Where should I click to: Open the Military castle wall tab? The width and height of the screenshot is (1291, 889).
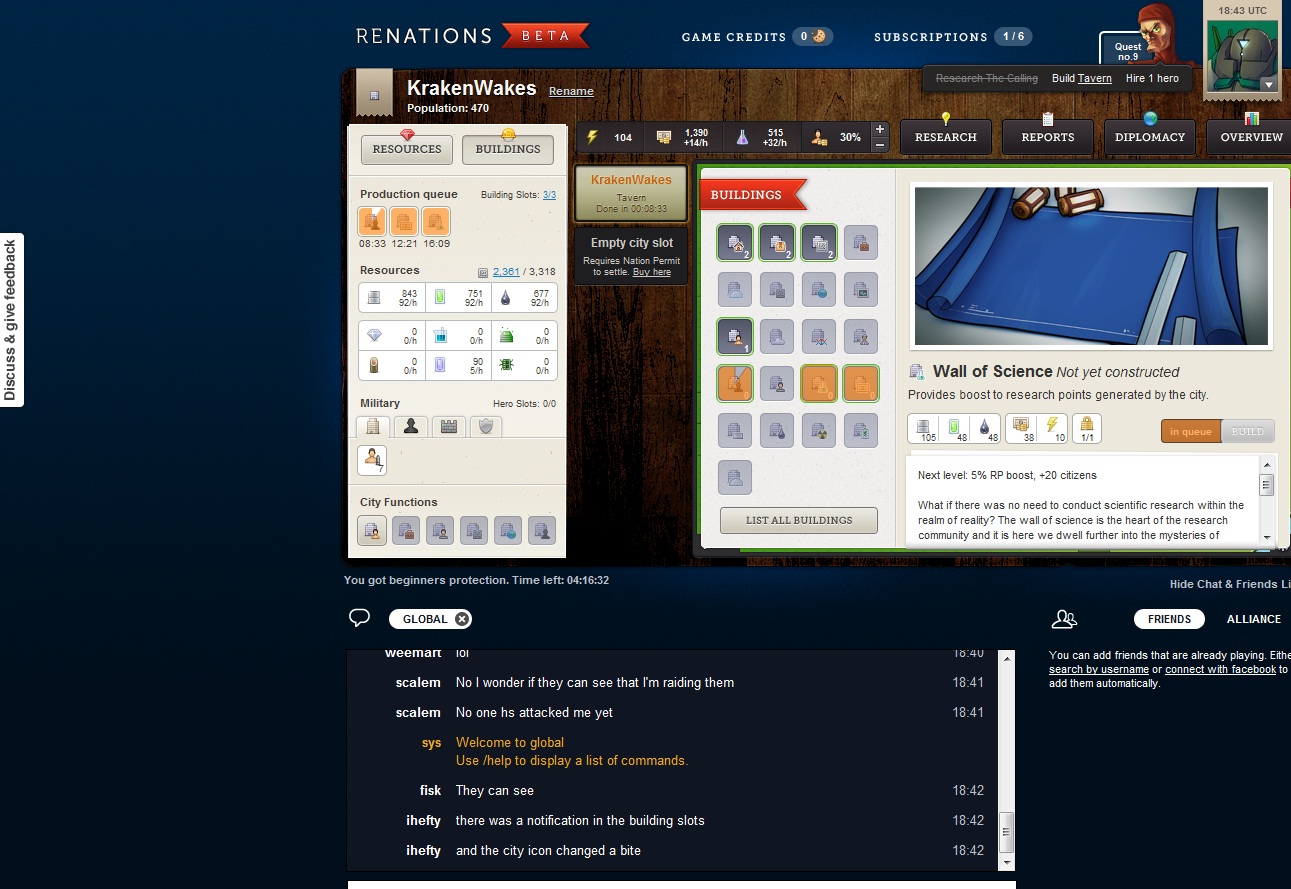[x=448, y=426]
